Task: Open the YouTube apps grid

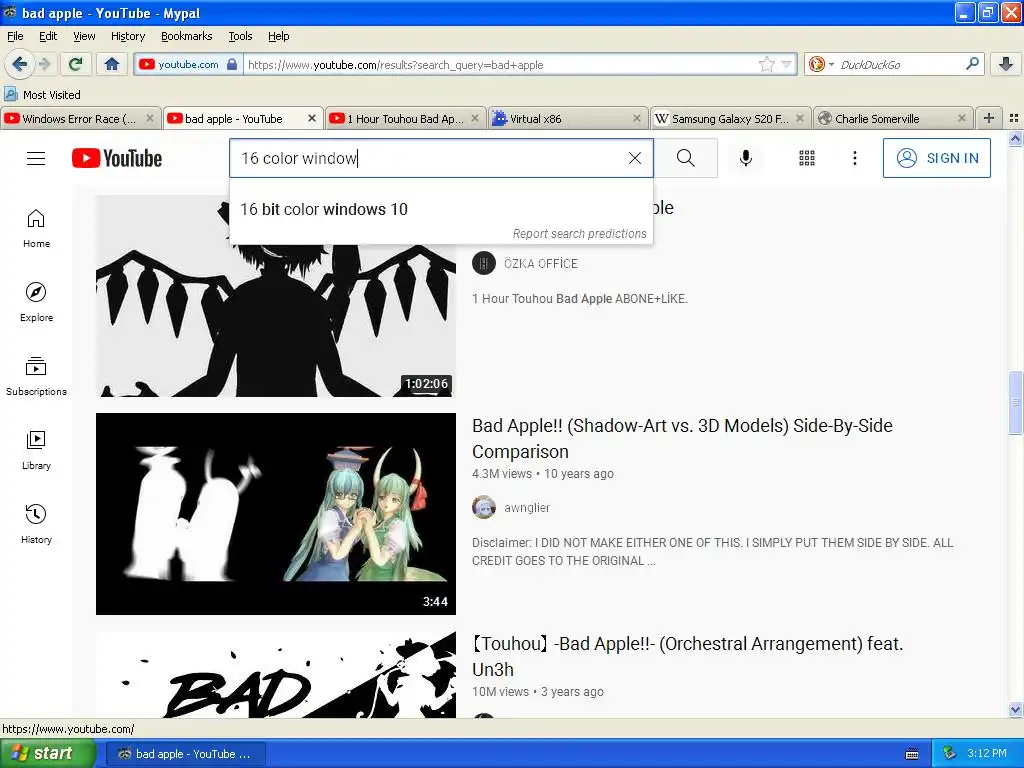Action: 807,158
